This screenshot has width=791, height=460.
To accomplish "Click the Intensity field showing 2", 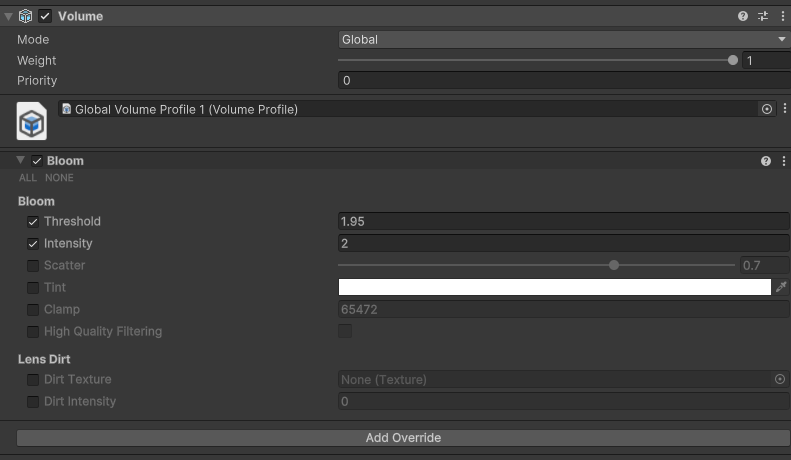I will pyautogui.click(x=563, y=244).
